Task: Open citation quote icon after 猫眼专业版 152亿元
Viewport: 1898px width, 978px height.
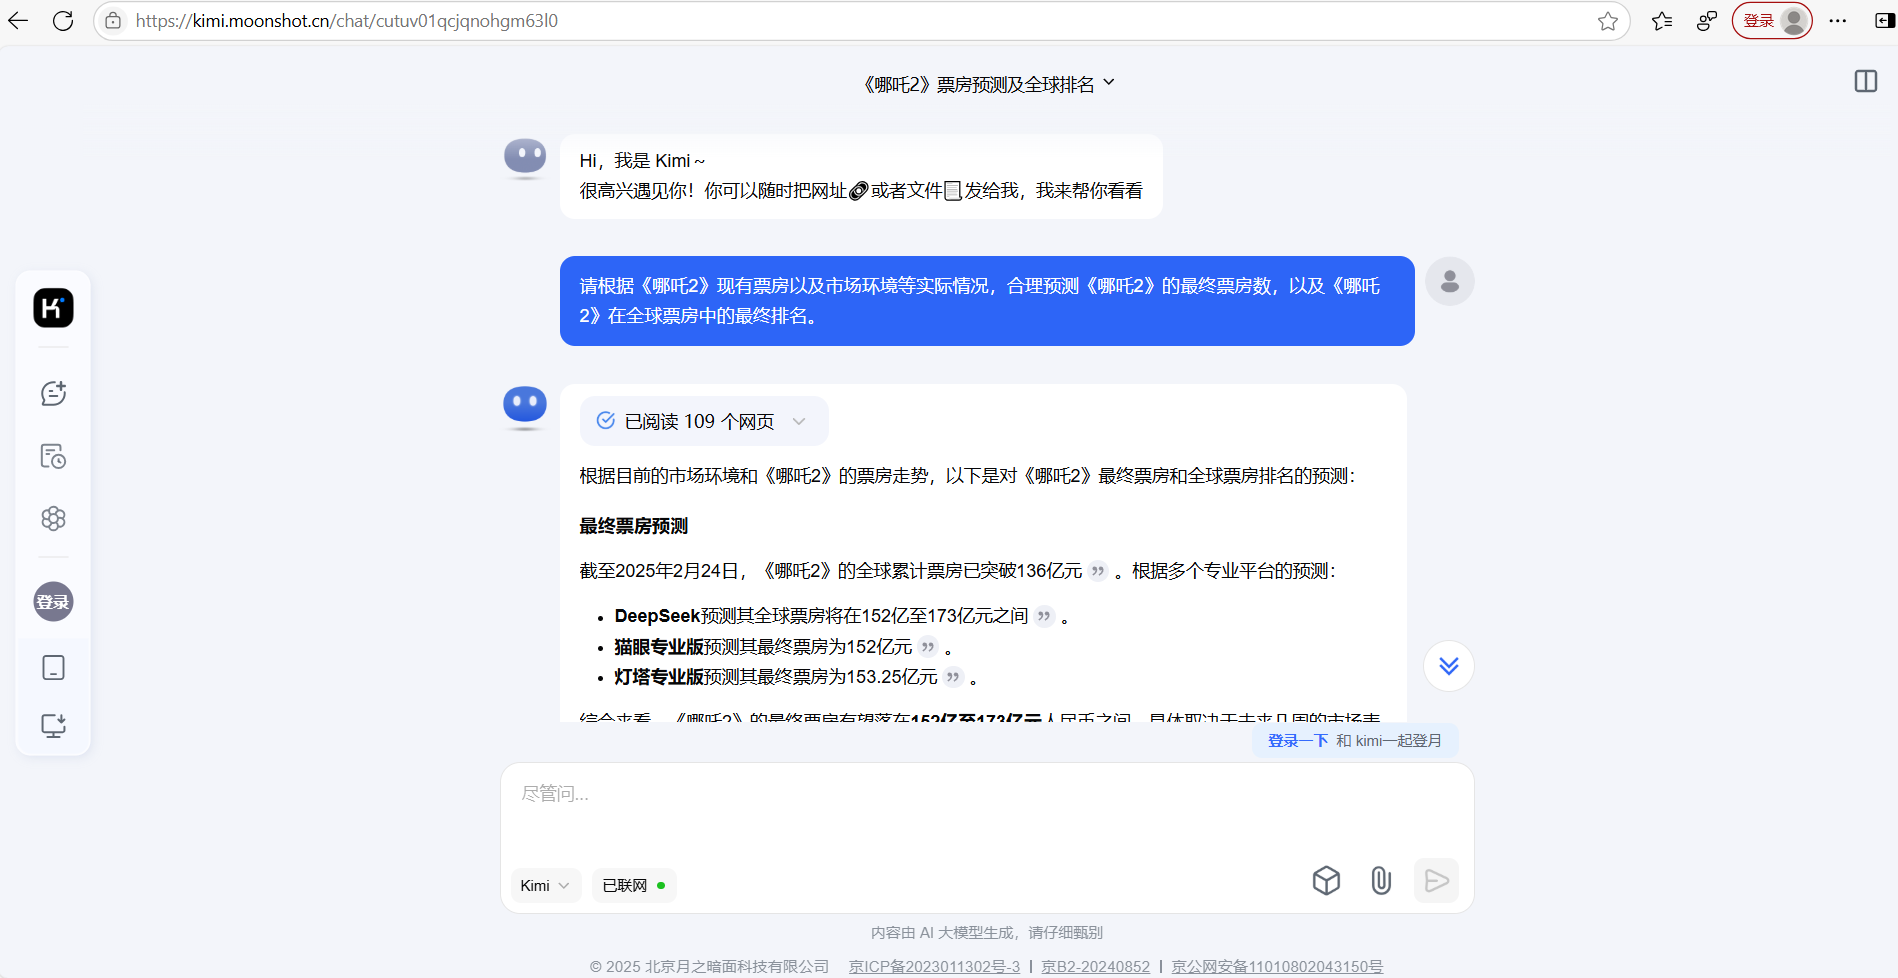Action: [x=928, y=647]
